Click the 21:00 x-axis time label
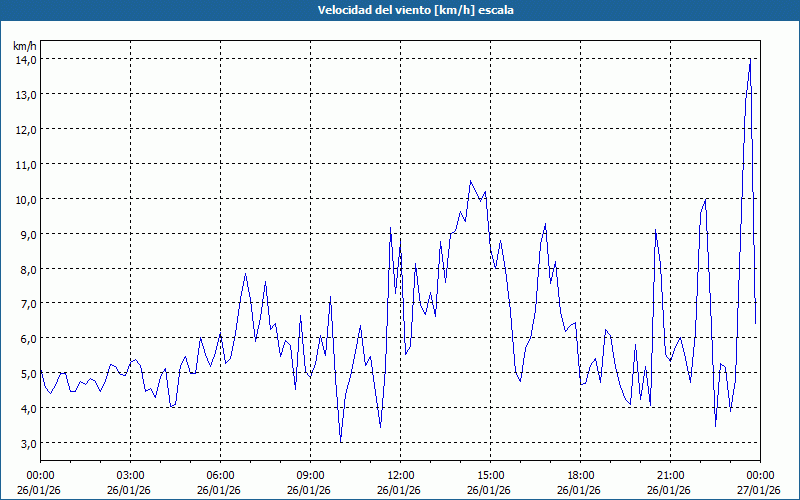Image resolution: width=800 pixels, height=500 pixels. (670, 475)
